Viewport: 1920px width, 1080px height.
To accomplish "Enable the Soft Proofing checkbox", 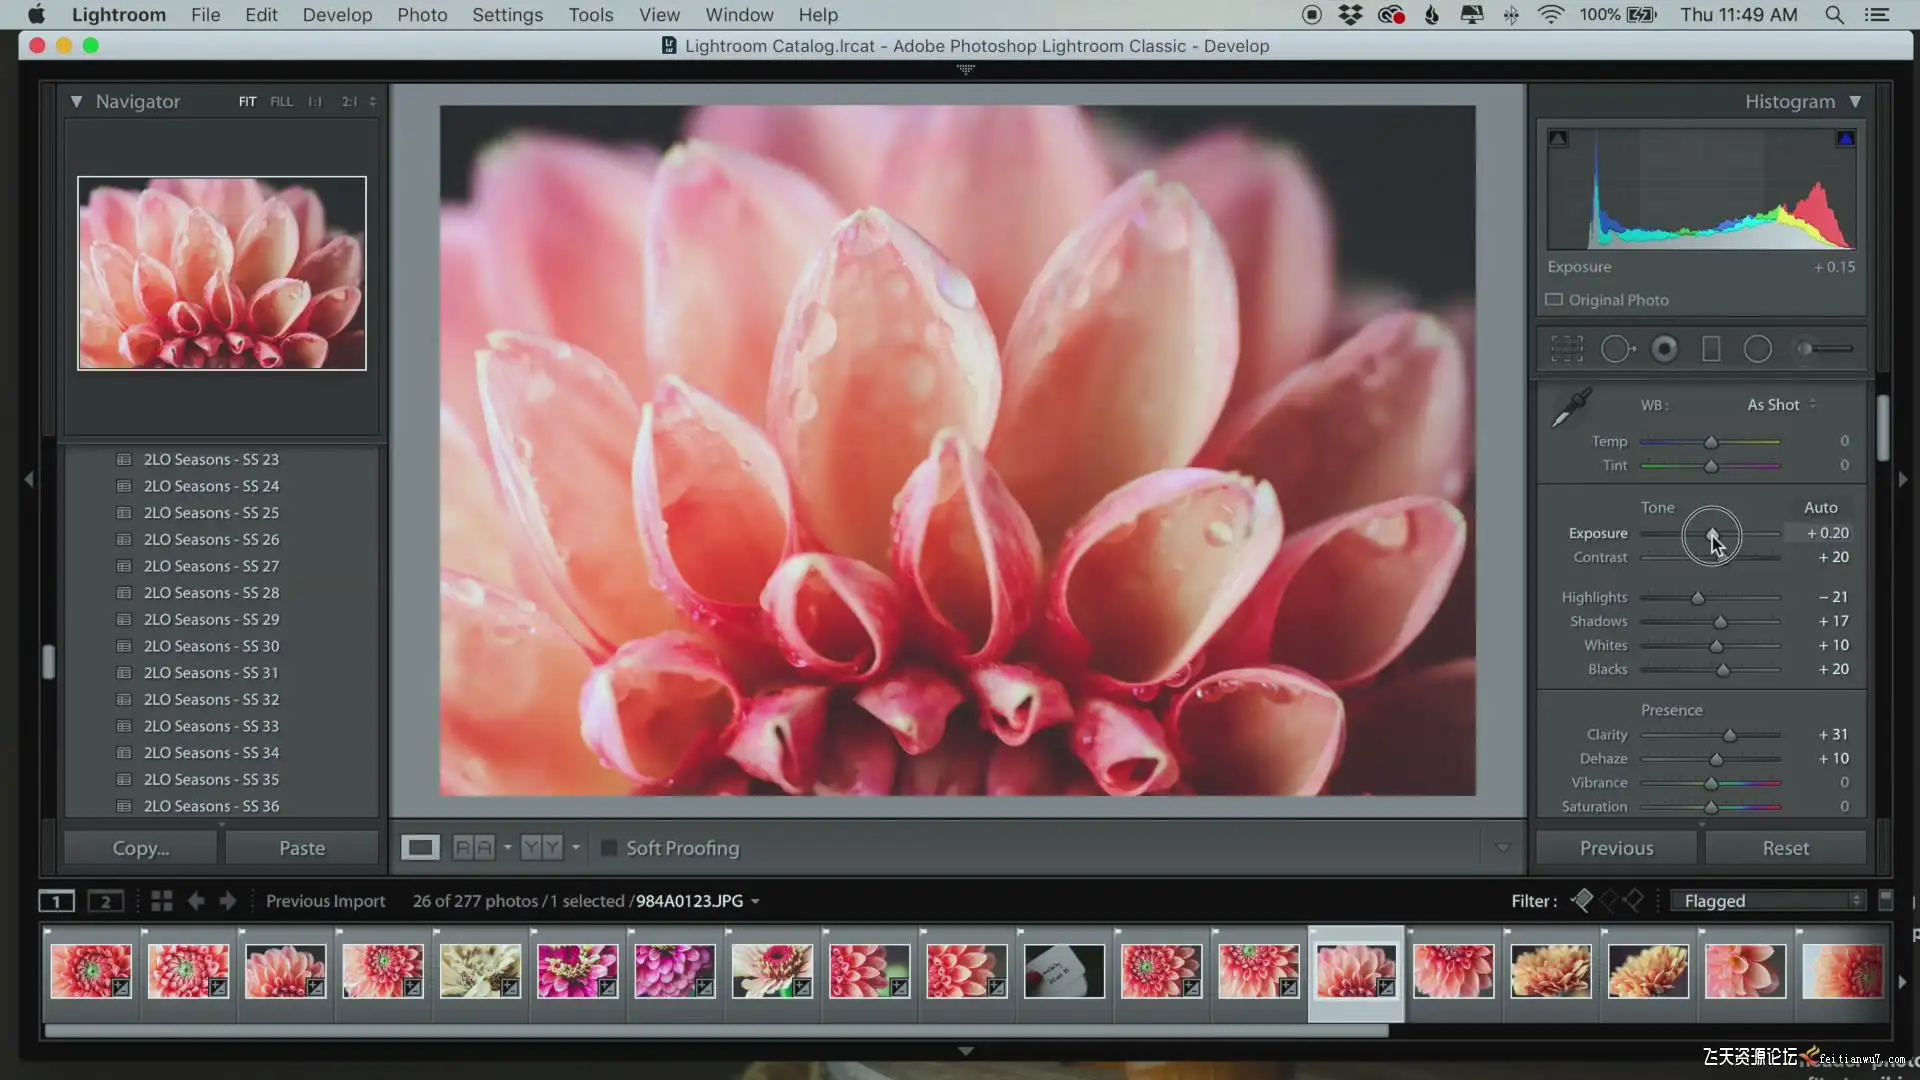I will point(608,848).
